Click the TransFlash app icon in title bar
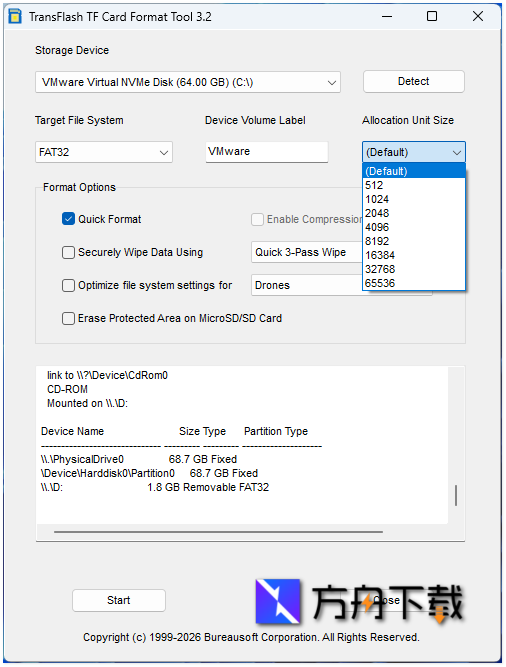 coord(15,17)
